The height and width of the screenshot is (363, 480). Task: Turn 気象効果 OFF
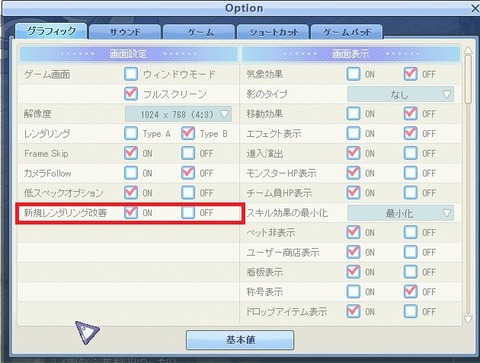click(x=410, y=74)
